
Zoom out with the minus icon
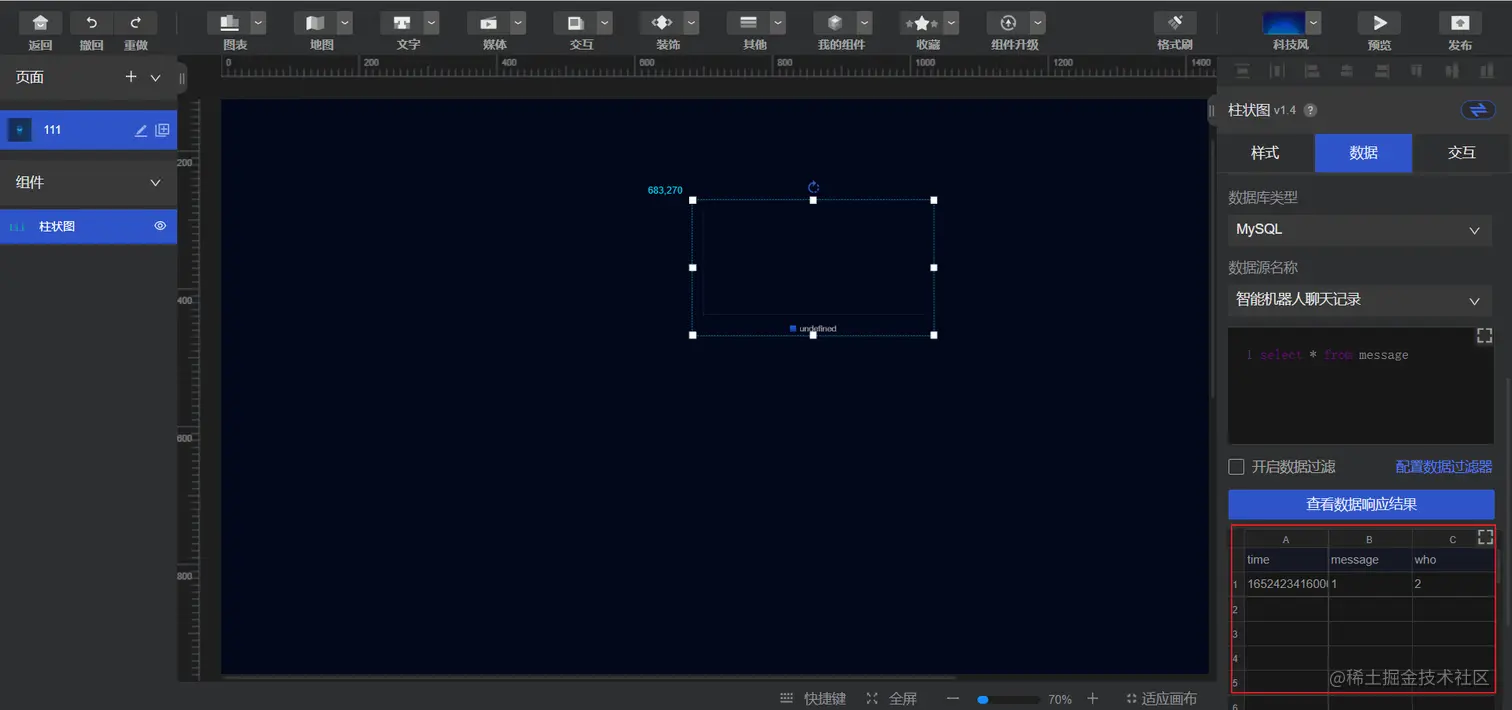pyautogui.click(x=953, y=698)
